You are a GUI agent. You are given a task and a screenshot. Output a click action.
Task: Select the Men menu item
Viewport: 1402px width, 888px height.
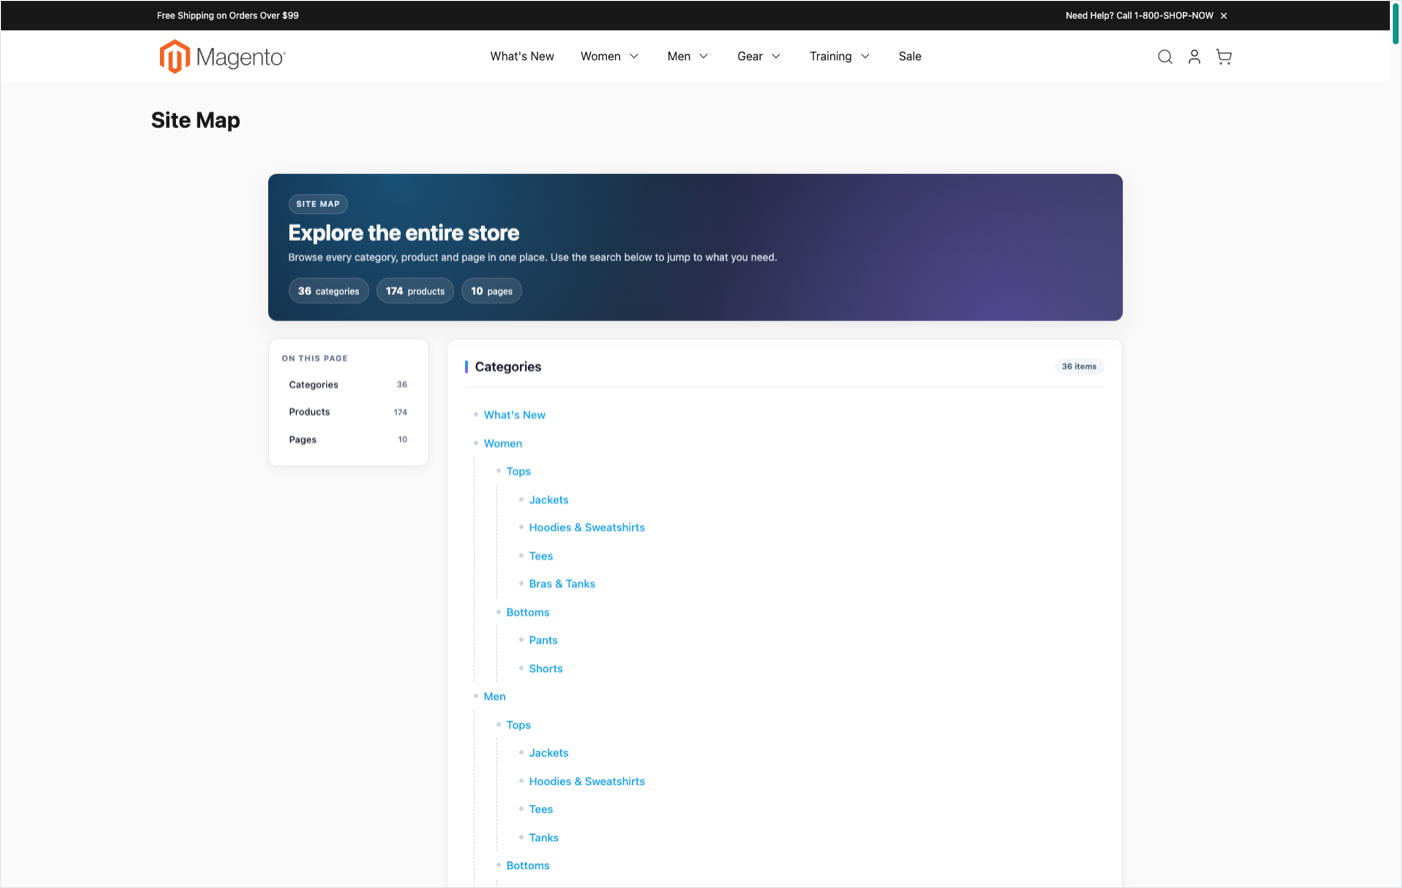point(679,56)
